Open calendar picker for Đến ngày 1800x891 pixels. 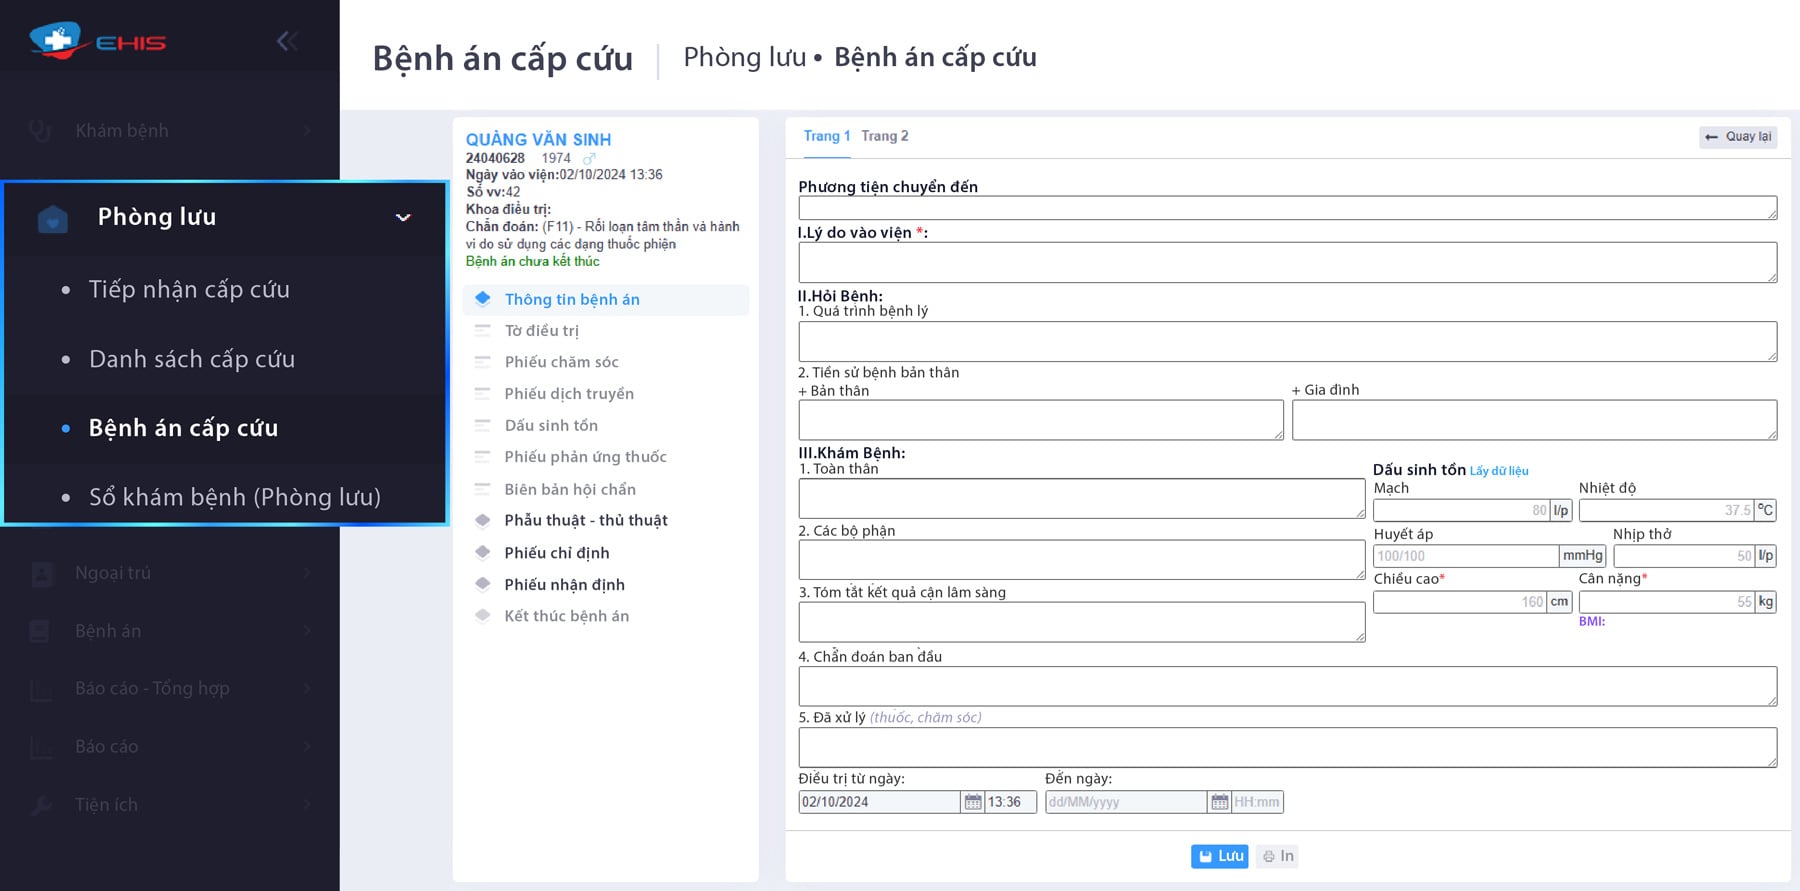click(x=1219, y=802)
